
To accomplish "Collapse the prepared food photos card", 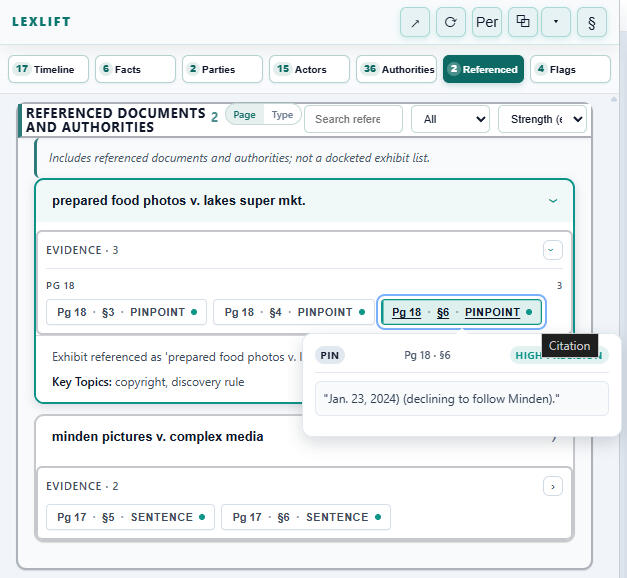I will tap(553, 201).
